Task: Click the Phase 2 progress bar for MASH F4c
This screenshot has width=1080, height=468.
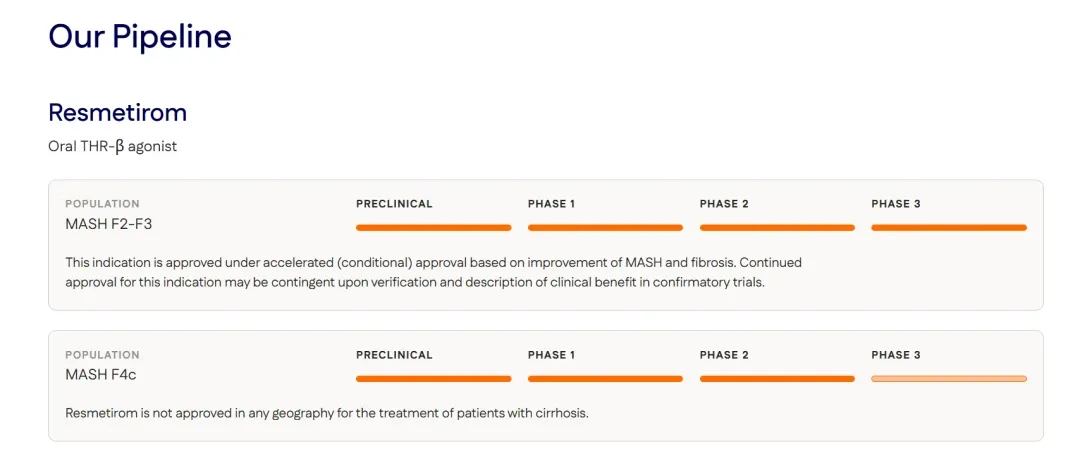Action: click(x=777, y=378)
